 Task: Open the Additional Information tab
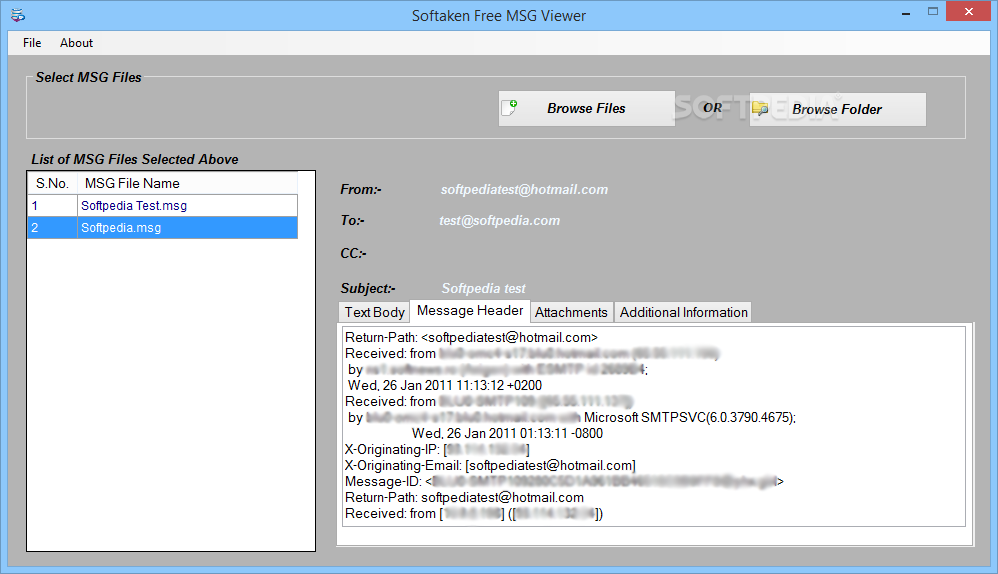(684, 312)
